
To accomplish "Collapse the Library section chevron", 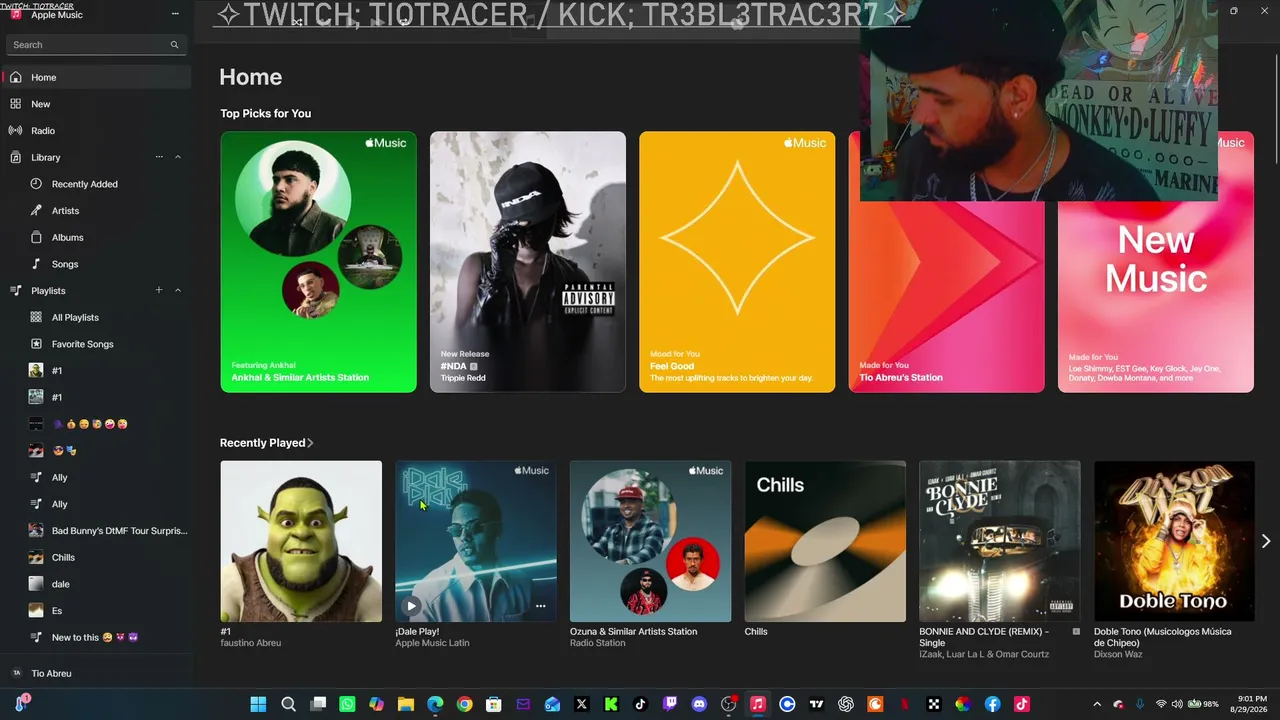I will pyautogui.click(x=178, y=157).
